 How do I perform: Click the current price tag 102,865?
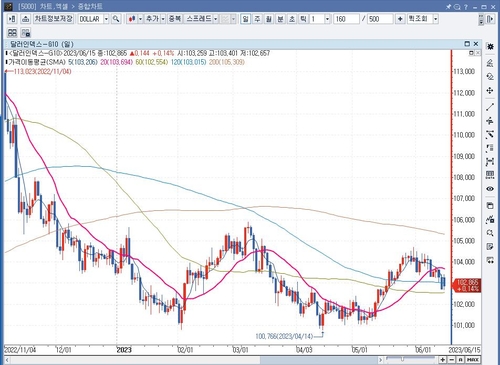pyautogui.click(x=467, y=285)
